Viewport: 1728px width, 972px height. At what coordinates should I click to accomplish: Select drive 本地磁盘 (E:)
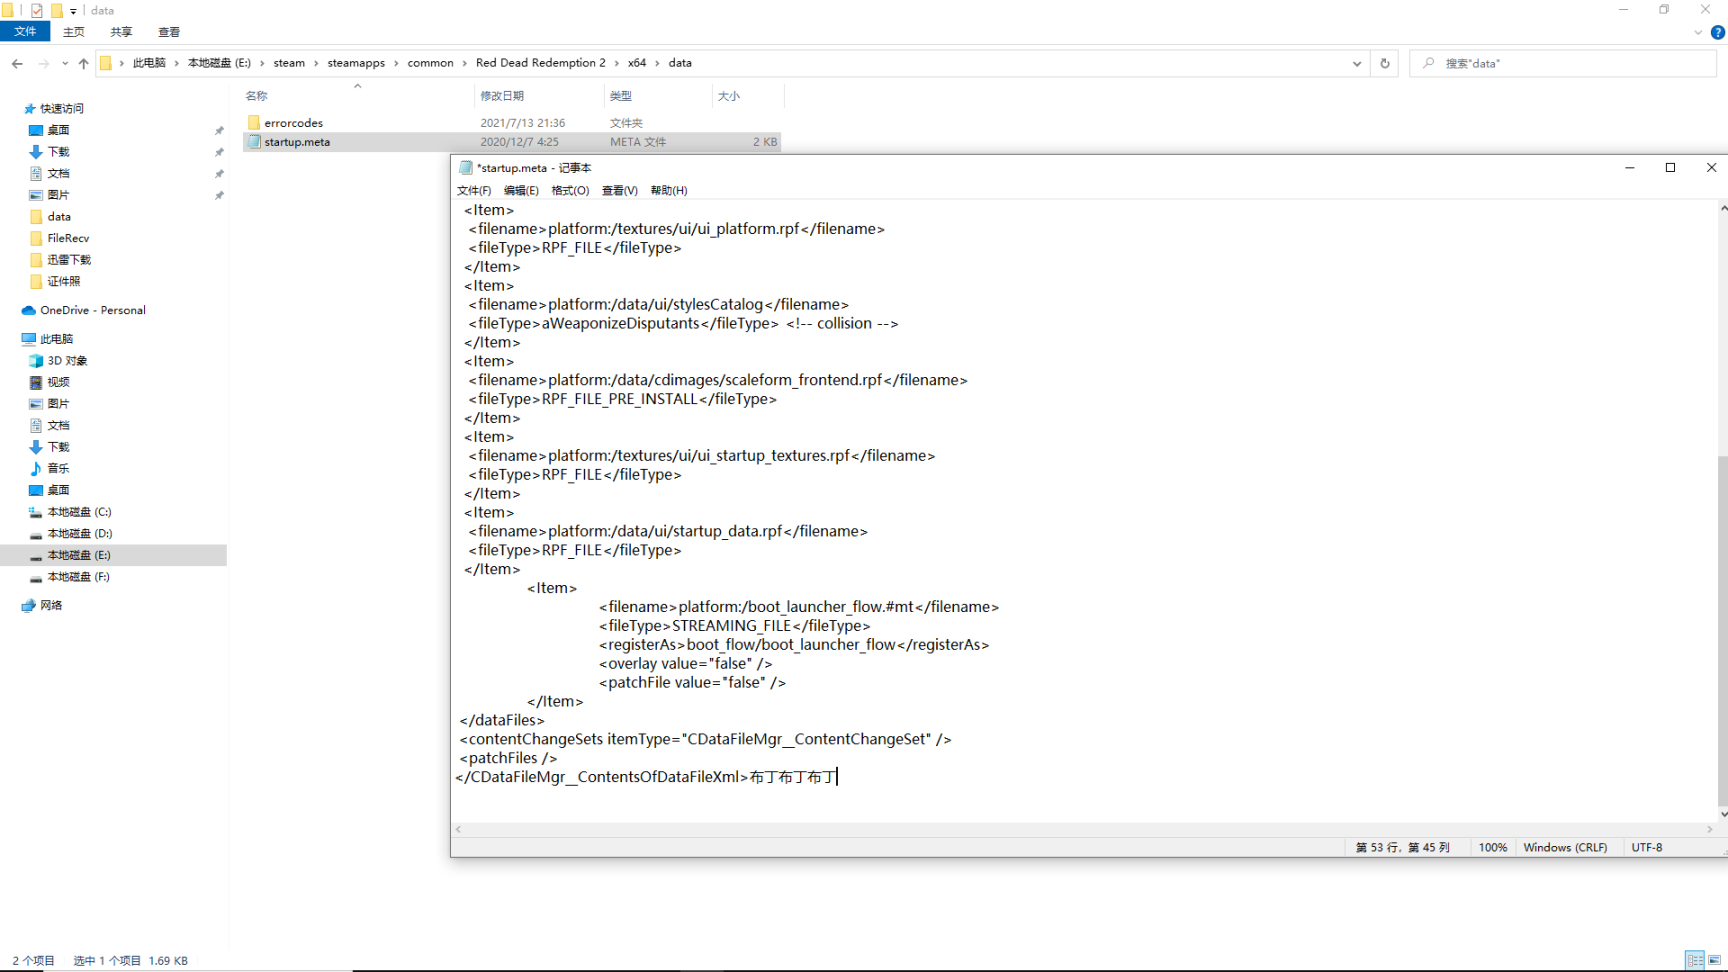point(79,555)
